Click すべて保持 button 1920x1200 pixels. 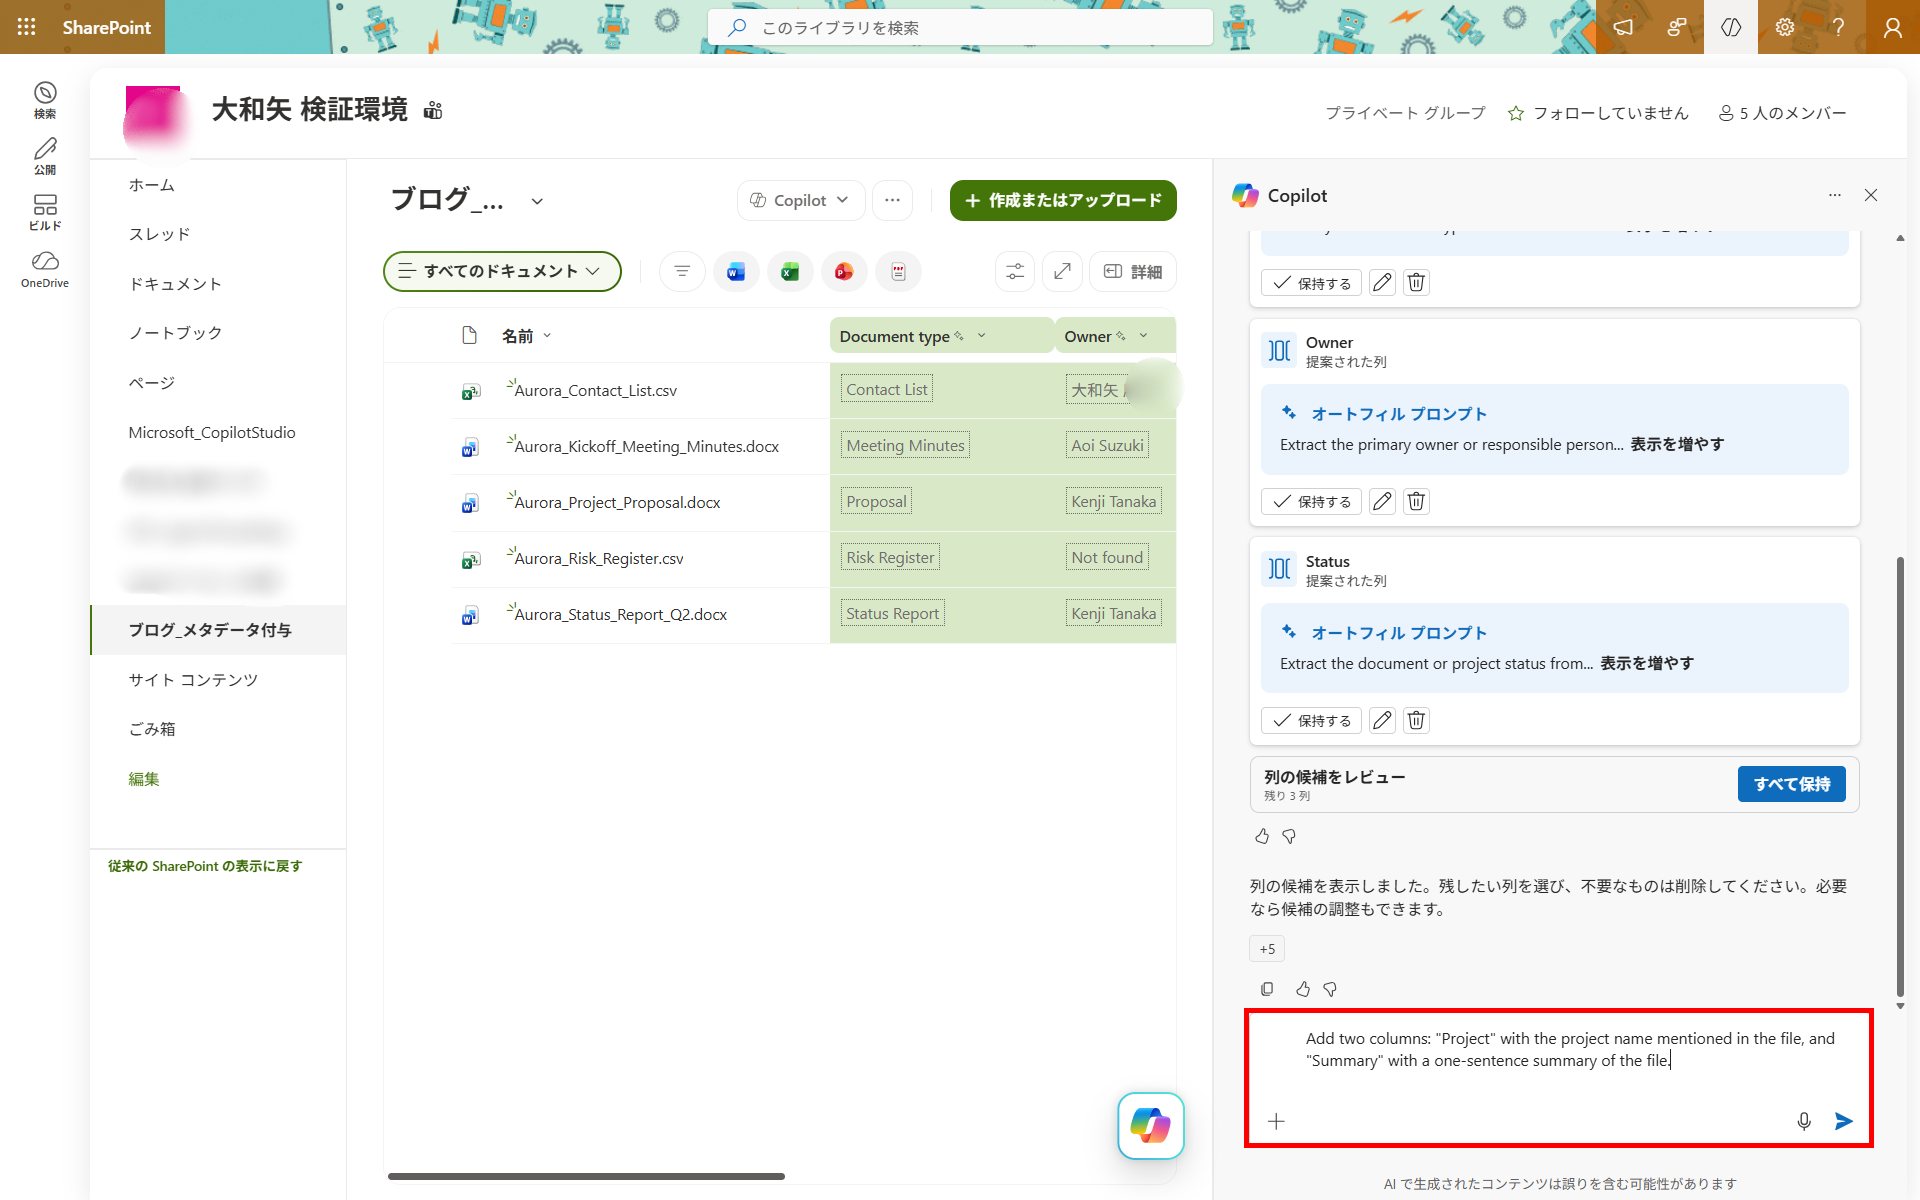point(1791,784)
